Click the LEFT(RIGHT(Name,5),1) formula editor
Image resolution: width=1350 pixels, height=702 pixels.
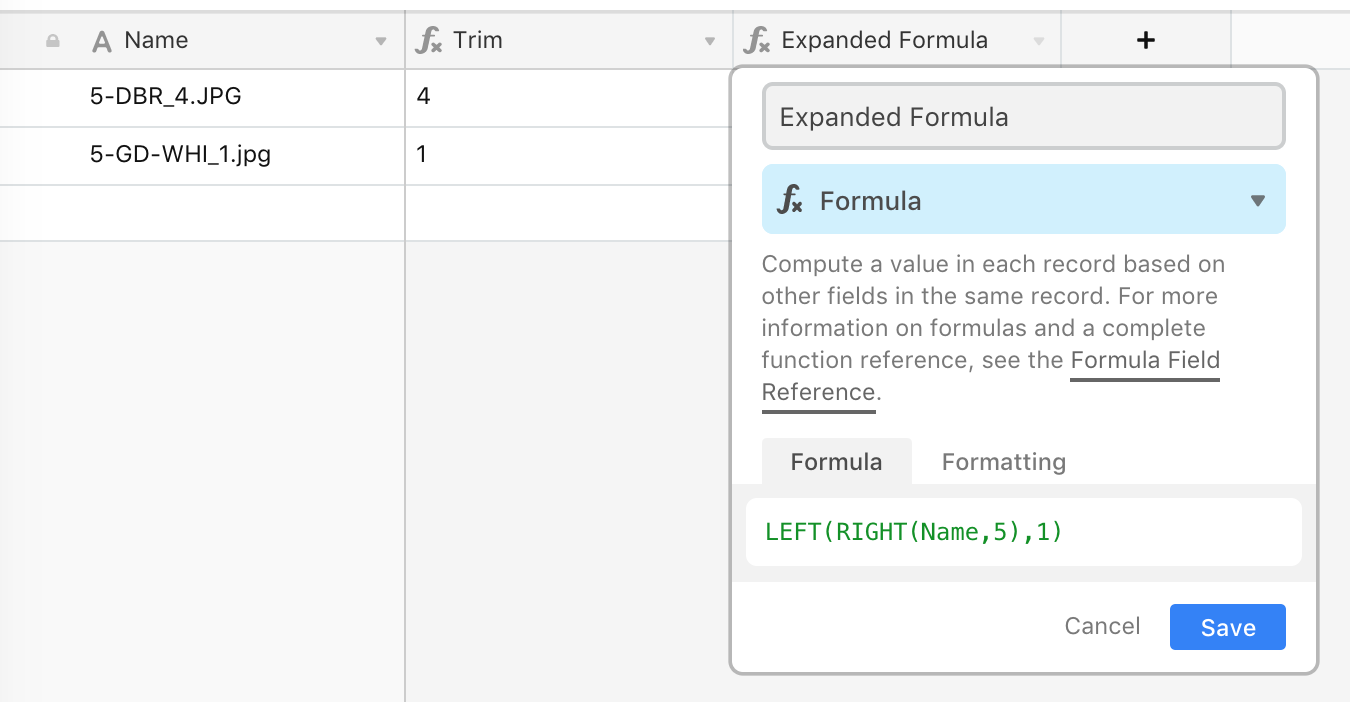[1023, 532]
